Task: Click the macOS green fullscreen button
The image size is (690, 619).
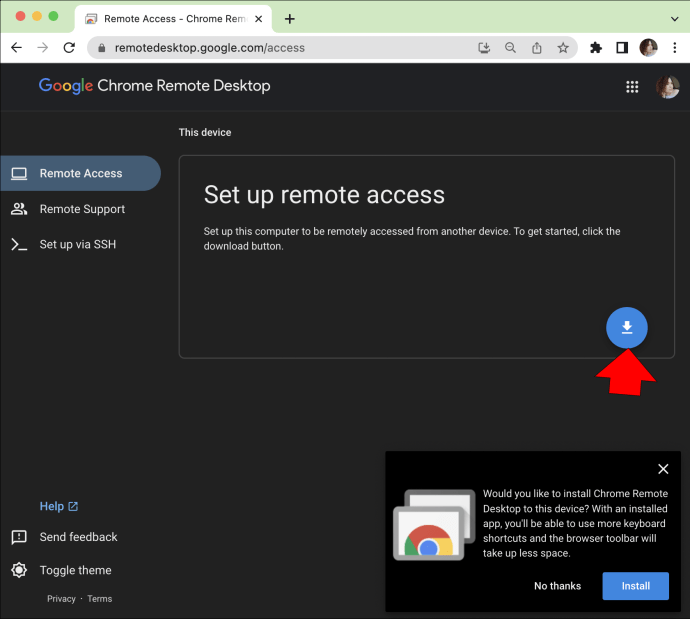Action: point(53,16)
